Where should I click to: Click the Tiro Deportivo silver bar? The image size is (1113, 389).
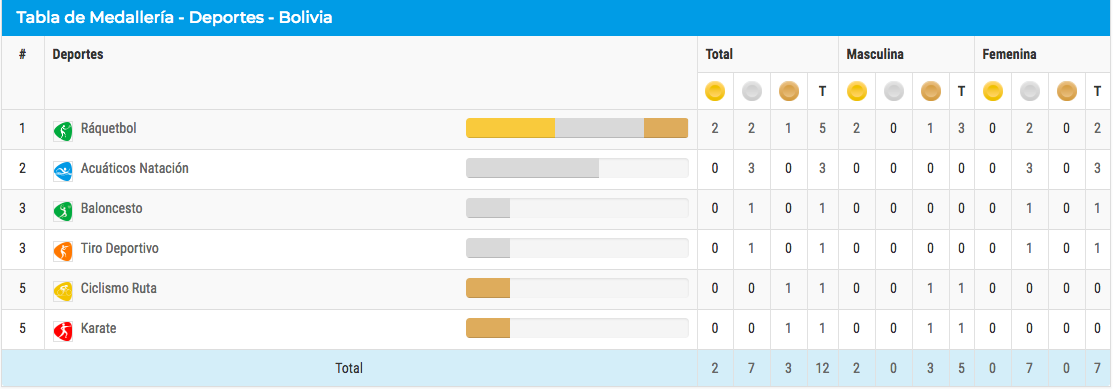point(488,248)
